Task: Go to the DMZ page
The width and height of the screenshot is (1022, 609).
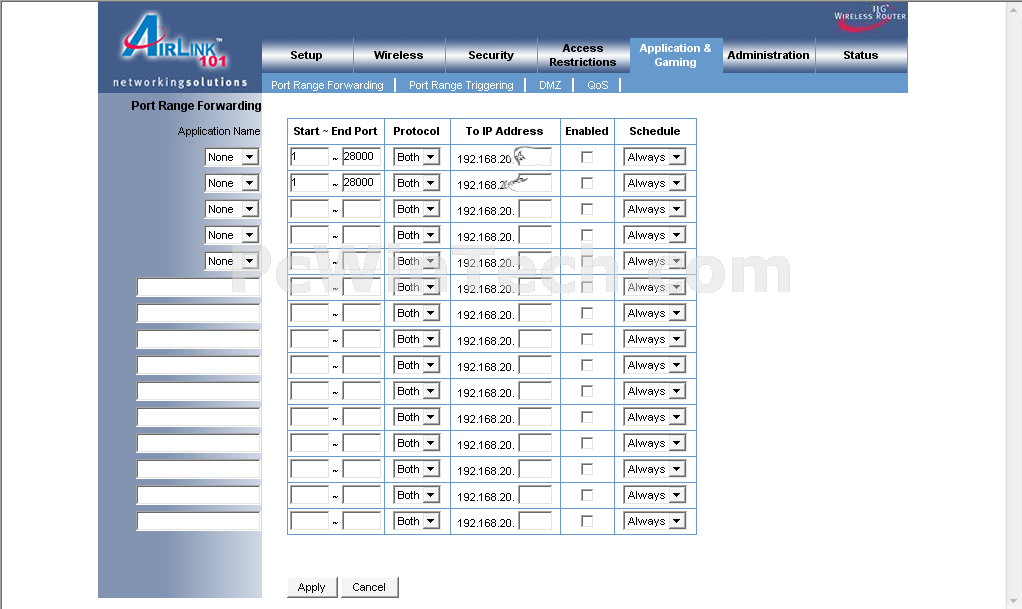Action: (550, 85)
